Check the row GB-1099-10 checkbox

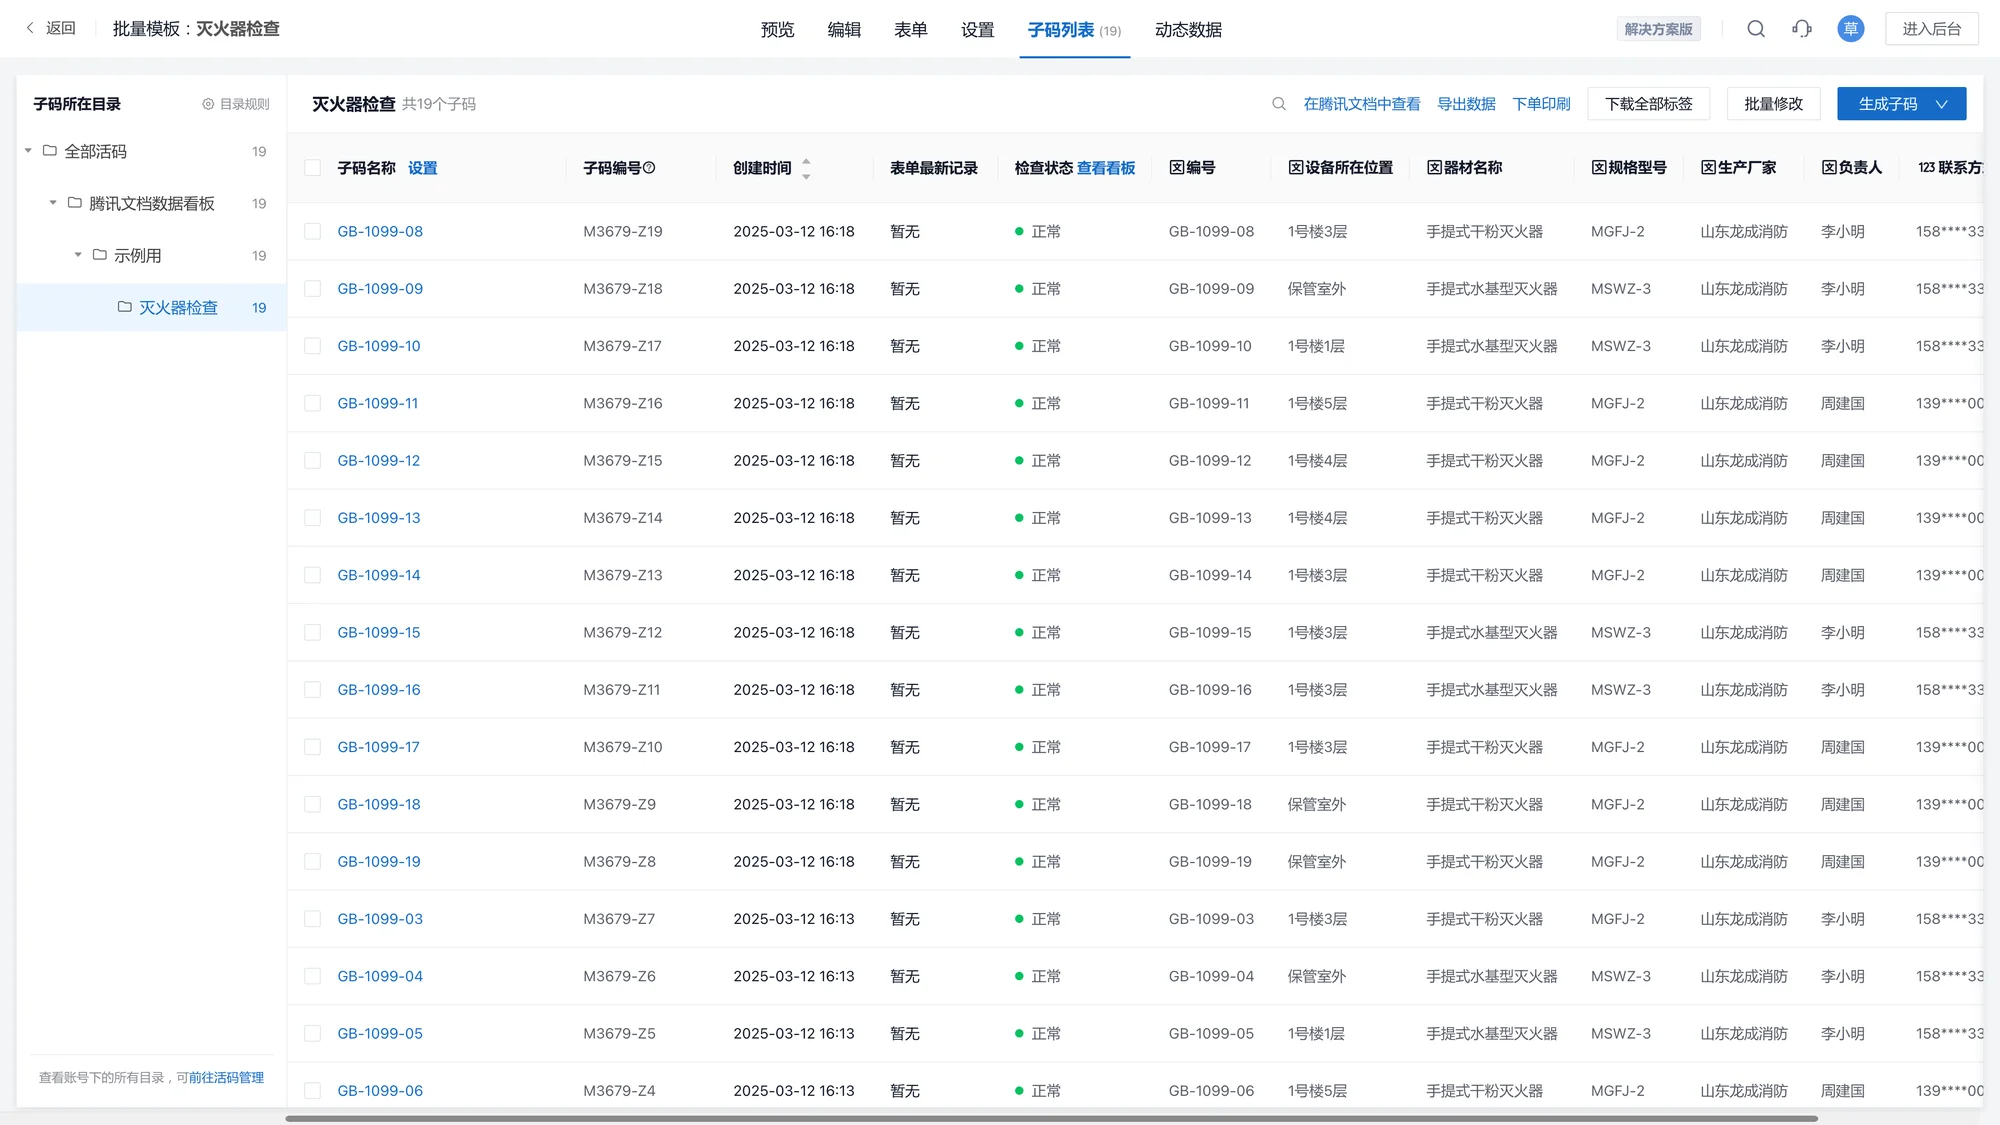point(313,346)
